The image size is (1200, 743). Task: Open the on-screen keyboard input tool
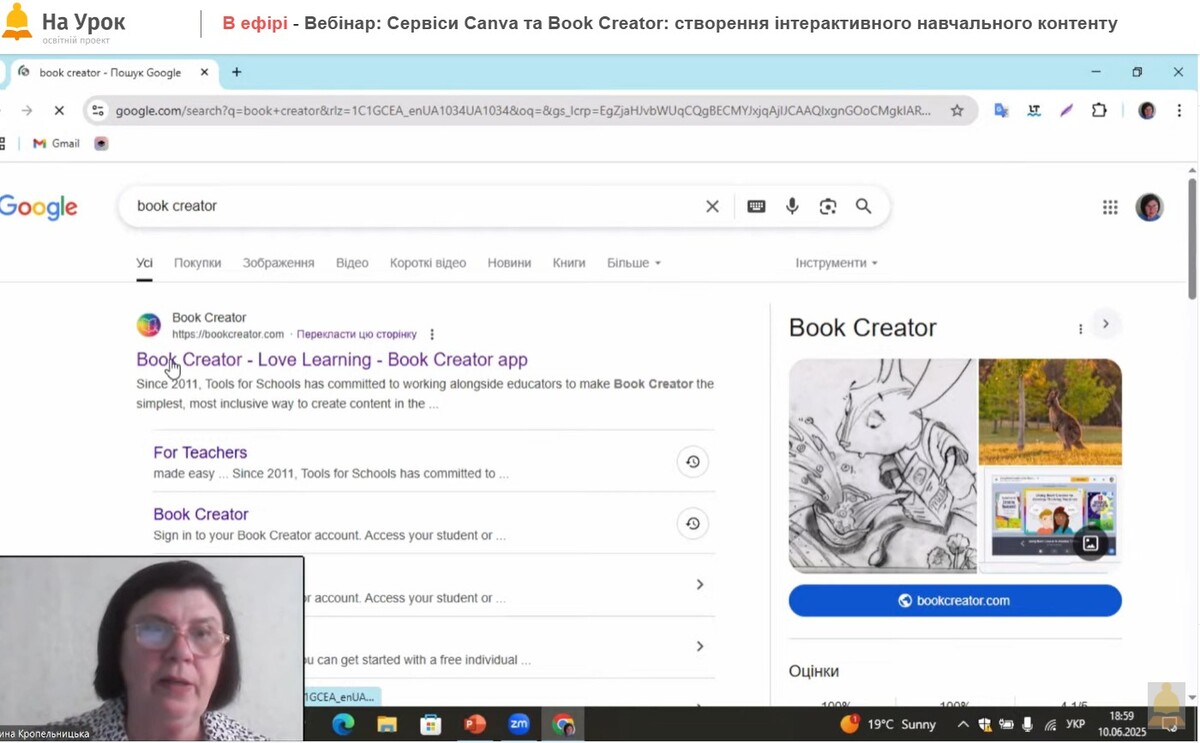tap(756, 207)
